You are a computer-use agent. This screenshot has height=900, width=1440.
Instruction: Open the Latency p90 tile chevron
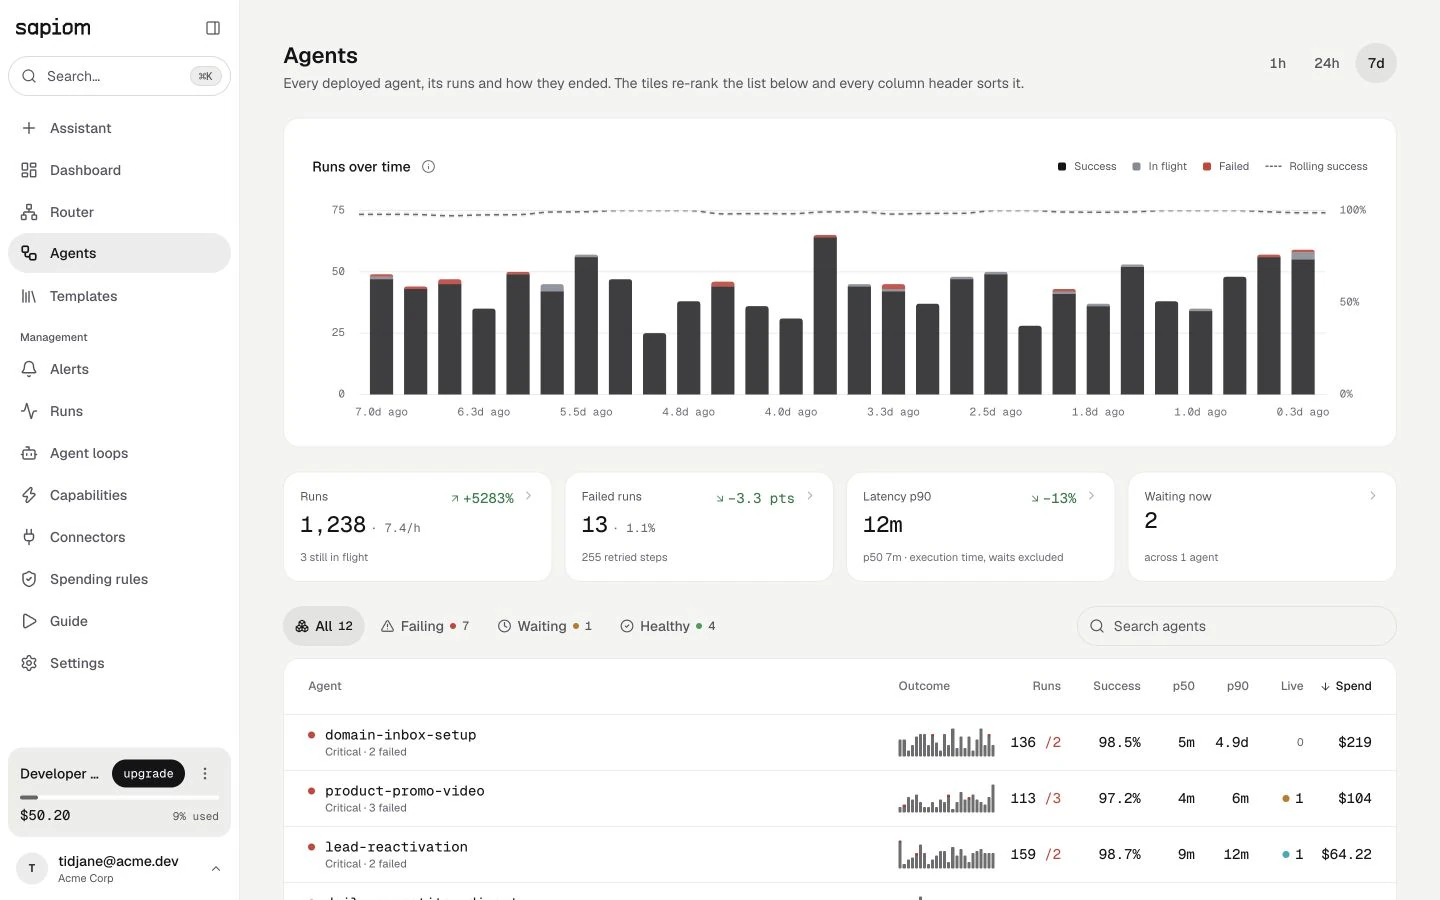point(1091,496)
